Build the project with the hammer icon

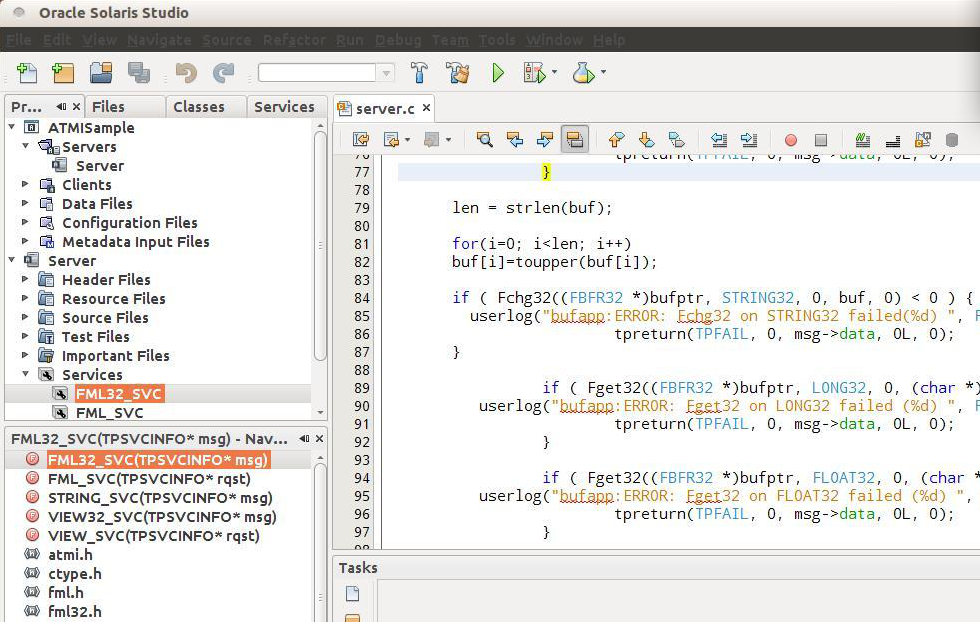coord(419,73)
